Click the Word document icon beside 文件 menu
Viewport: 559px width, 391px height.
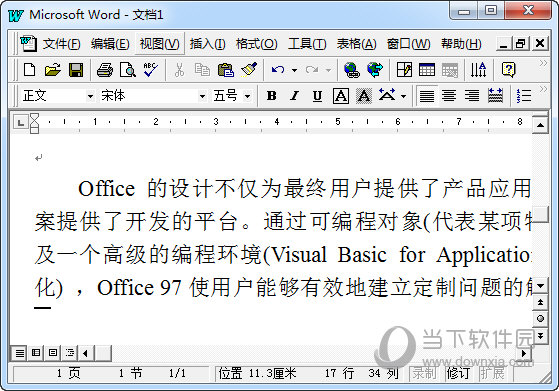pos(28,43)
